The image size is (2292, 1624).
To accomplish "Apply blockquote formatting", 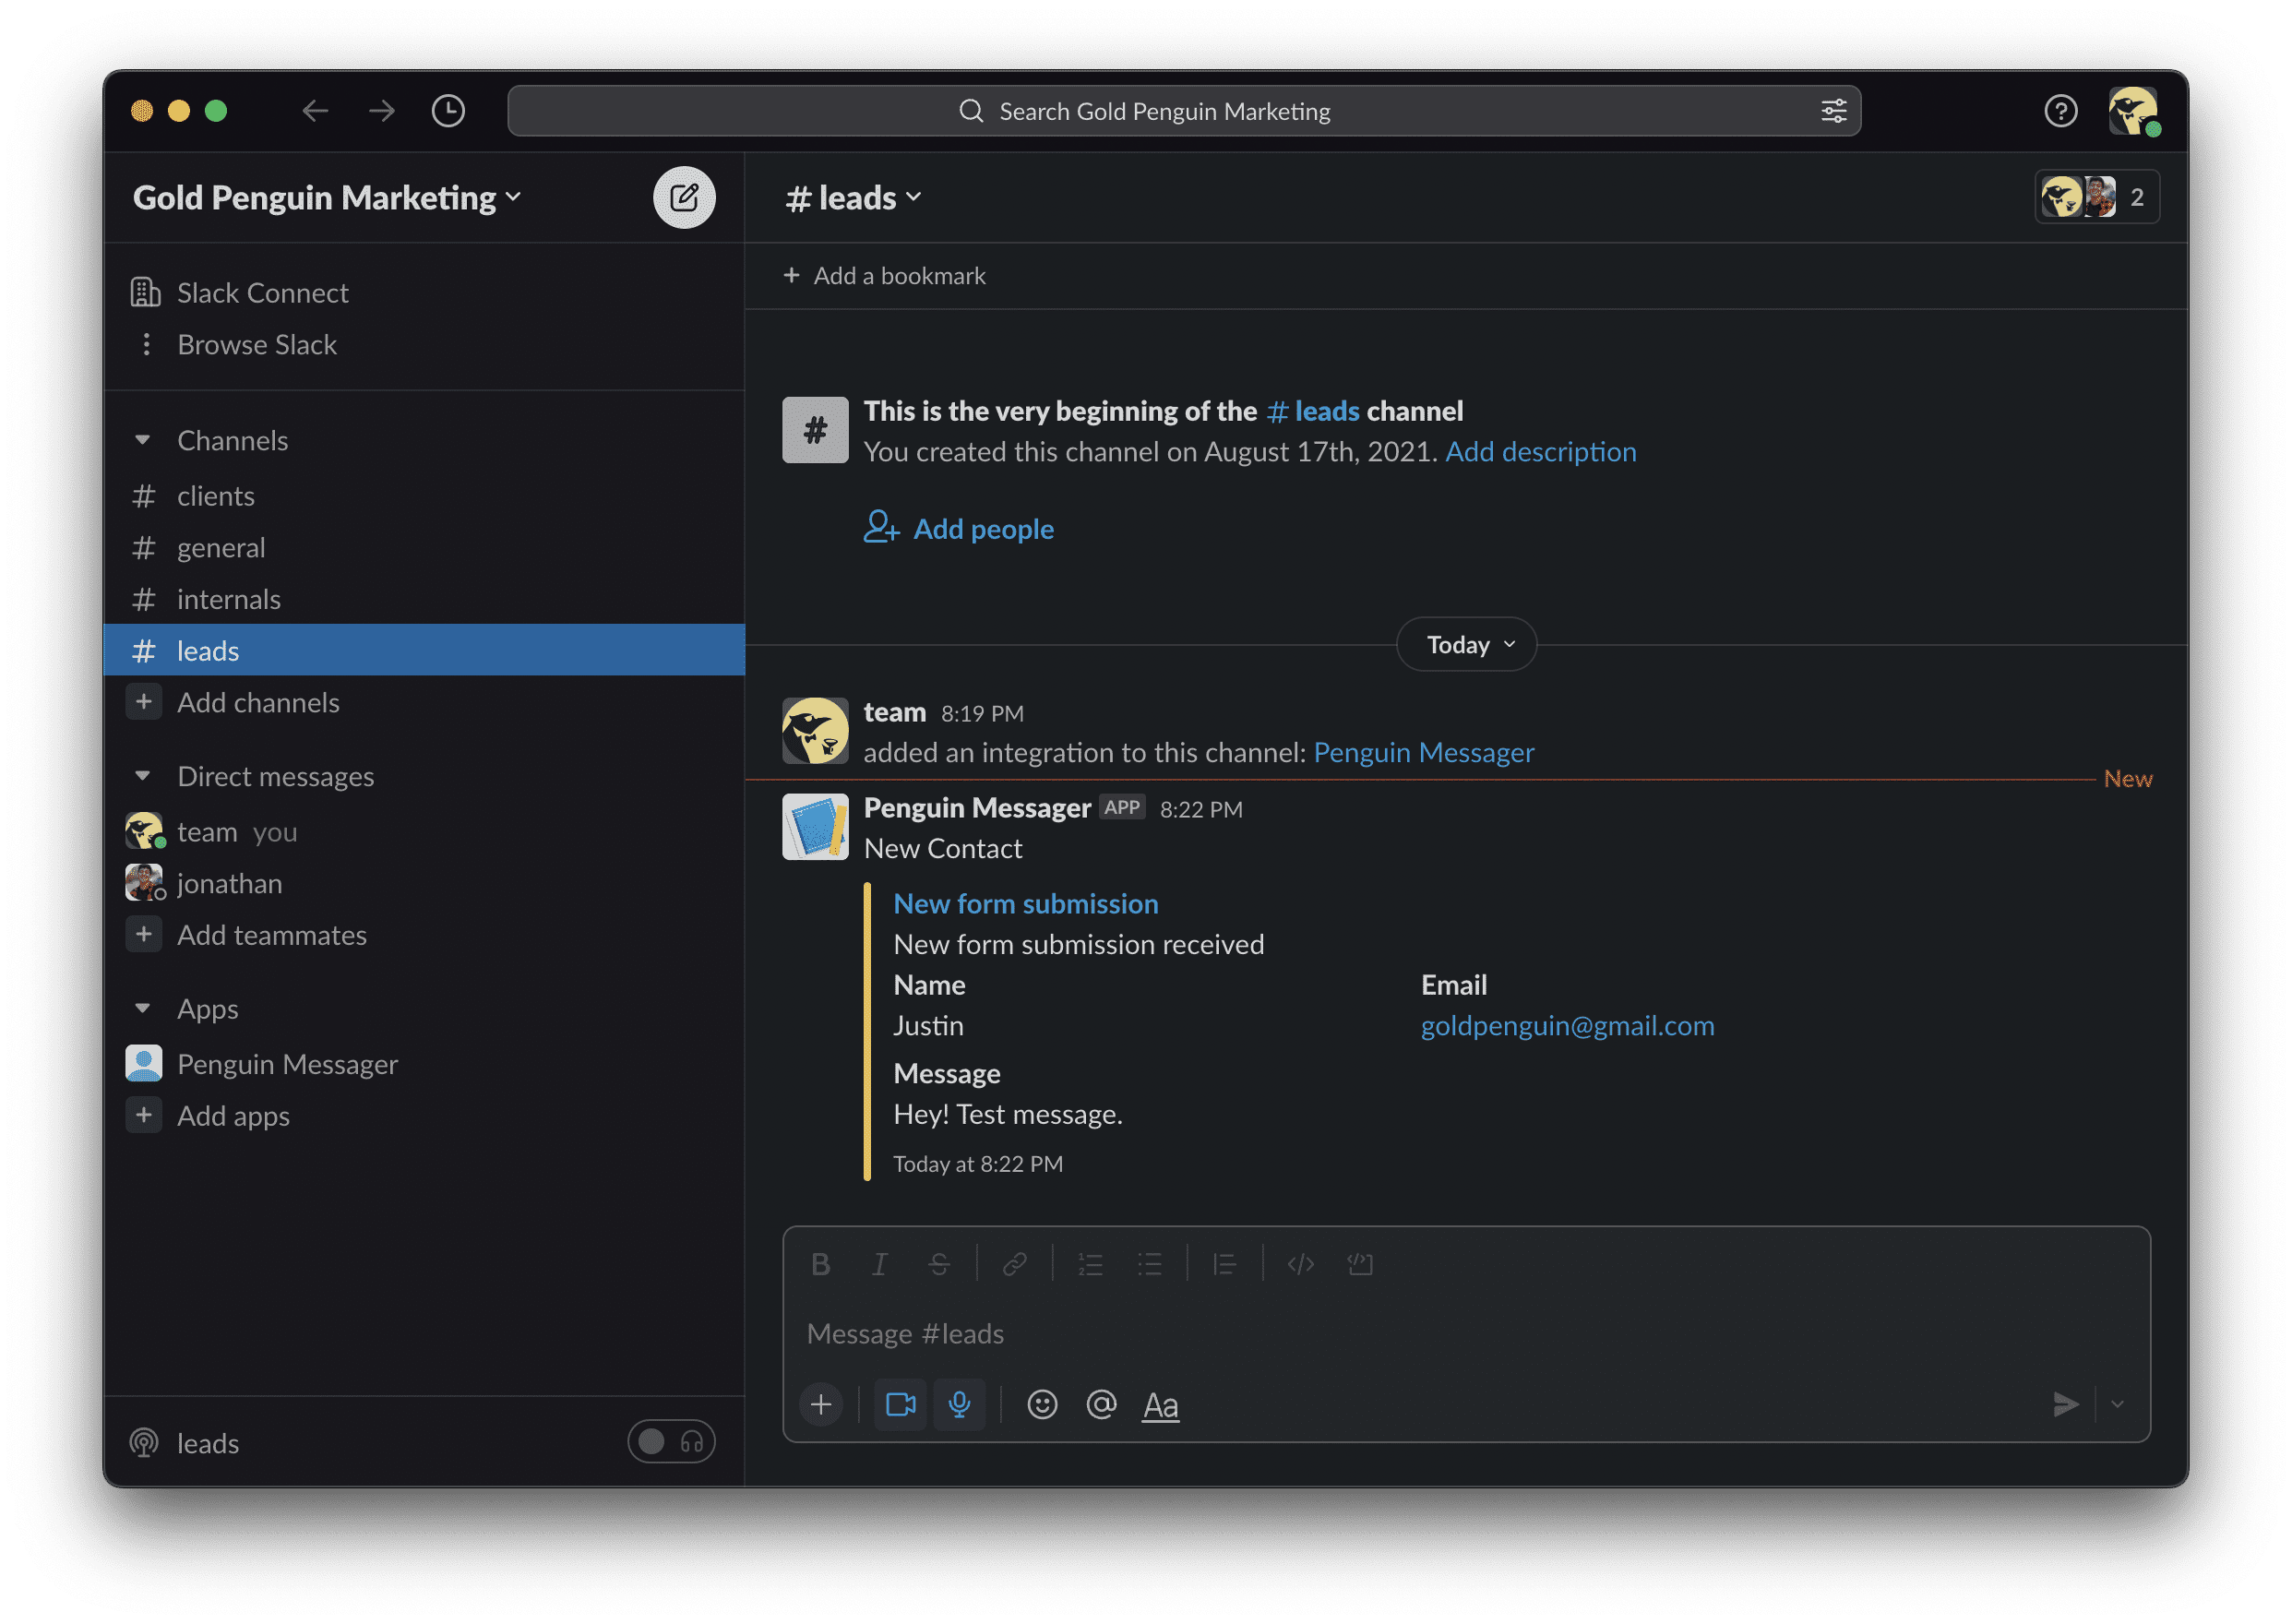I will tap(1224, 1264).
